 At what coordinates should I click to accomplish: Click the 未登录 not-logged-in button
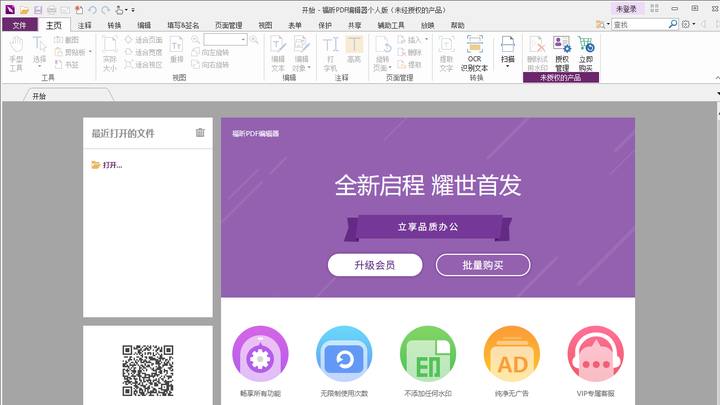tap(626, 9)
